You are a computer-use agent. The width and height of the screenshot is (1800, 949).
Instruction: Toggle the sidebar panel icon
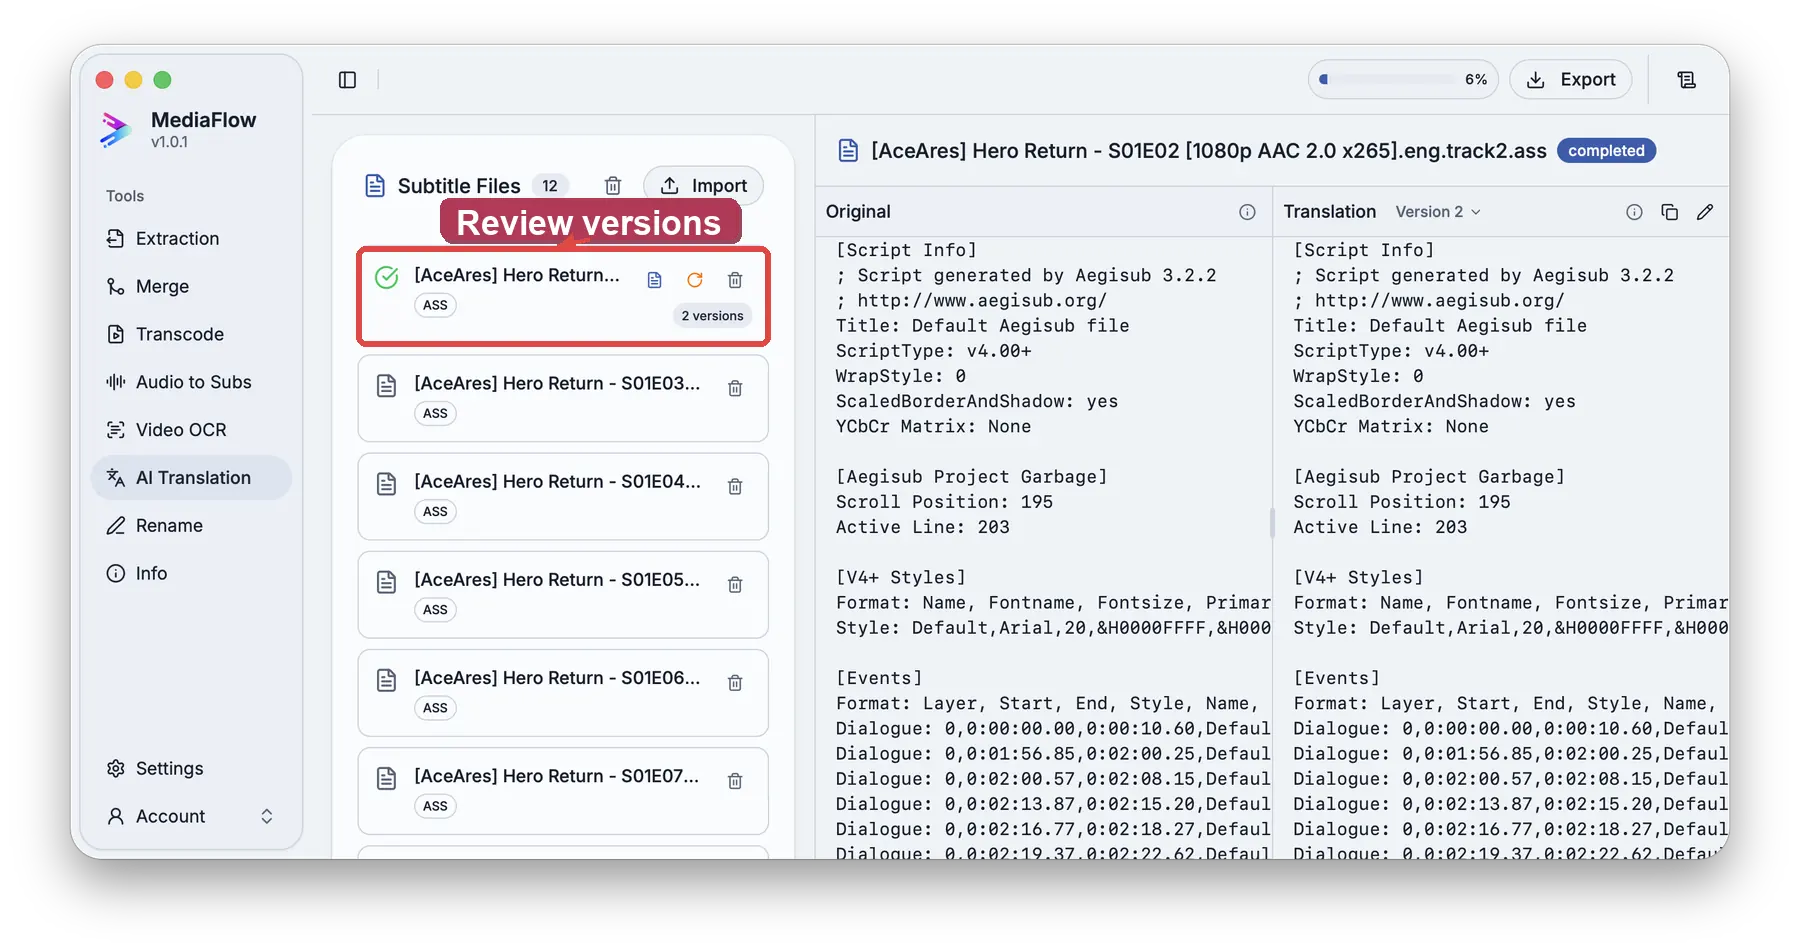click(347, 80)
